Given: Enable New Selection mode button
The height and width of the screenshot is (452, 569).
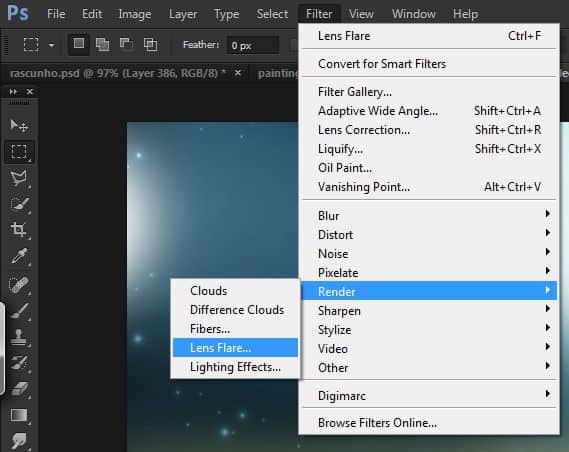Looking at the screenshot, I should (79, 44).
